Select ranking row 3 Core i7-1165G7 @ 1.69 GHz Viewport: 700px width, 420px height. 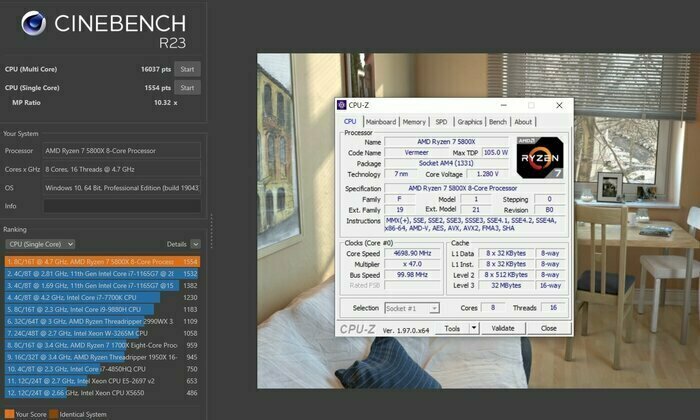(102, 286)
